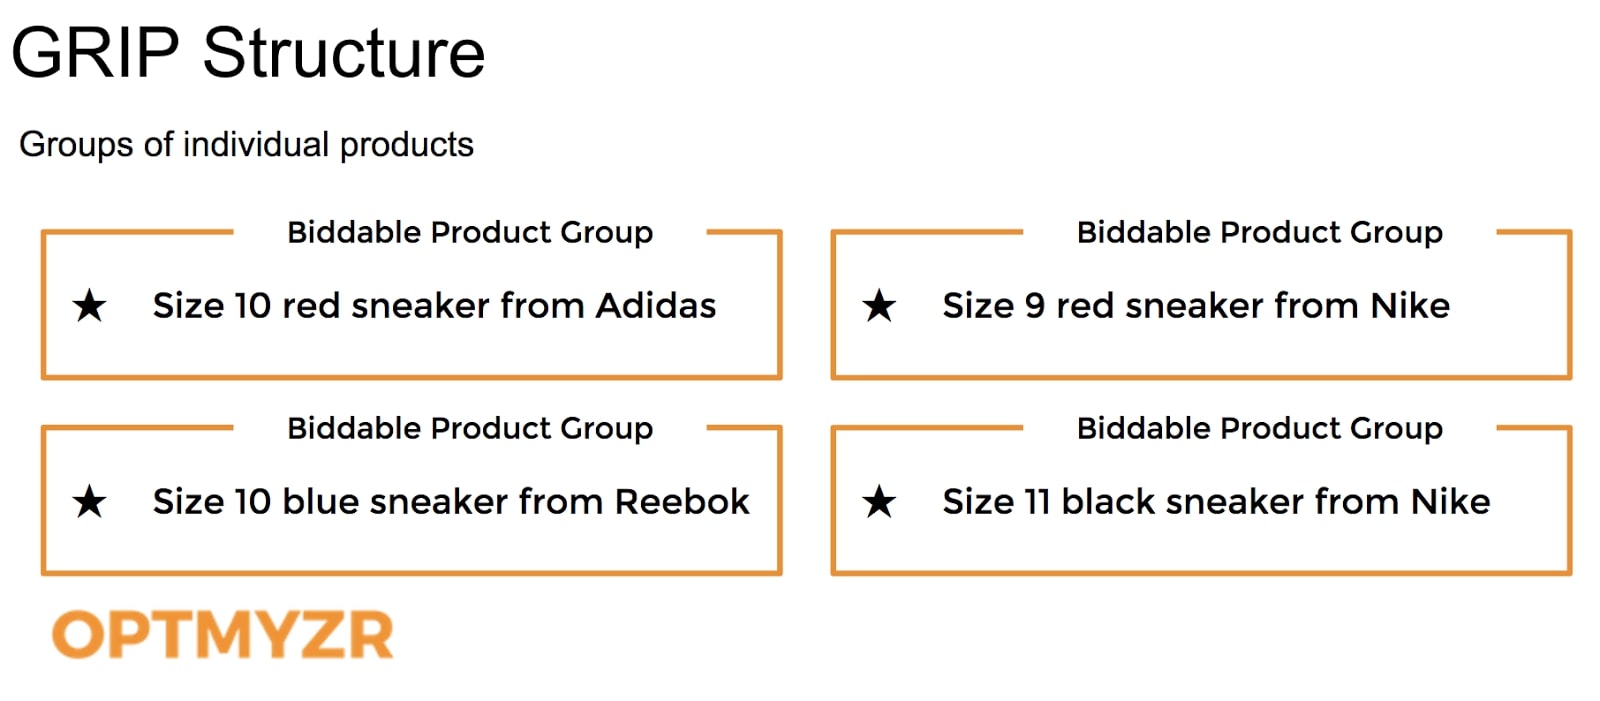This screenshot has width=1600, height=701.
Task: Select the star next to Size 9 Nike sneaker
Action: point(880,306)
